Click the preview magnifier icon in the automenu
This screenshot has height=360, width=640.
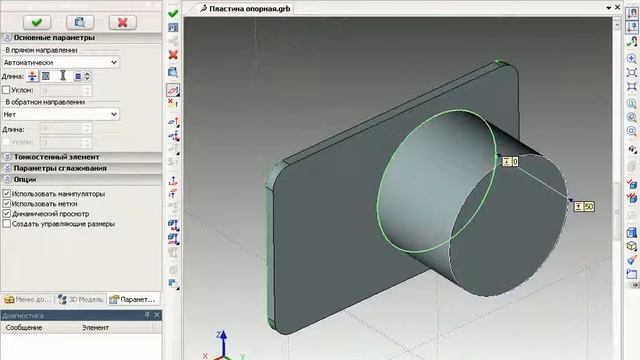(173, 73)
